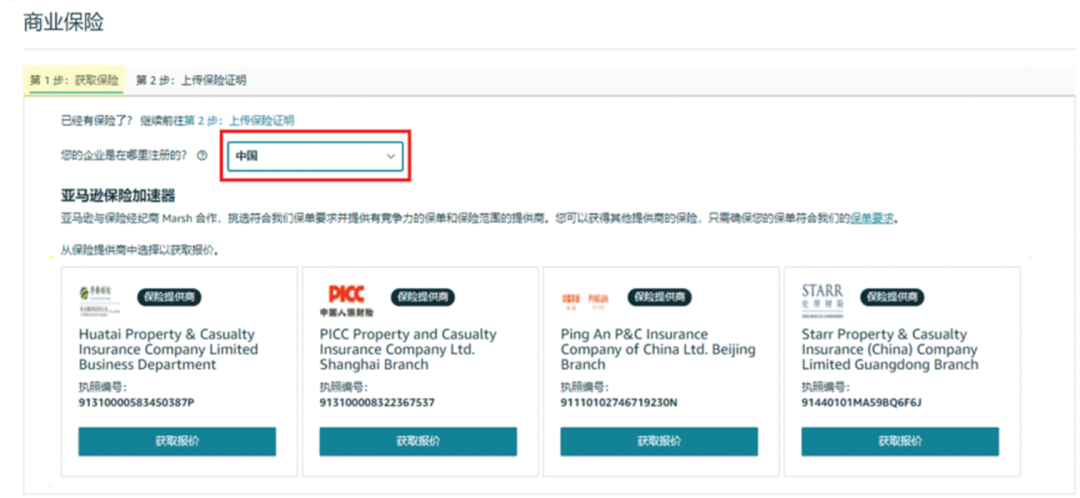
Task: Click the Ping An insurance logo
Action: click(x=585, y=298)
